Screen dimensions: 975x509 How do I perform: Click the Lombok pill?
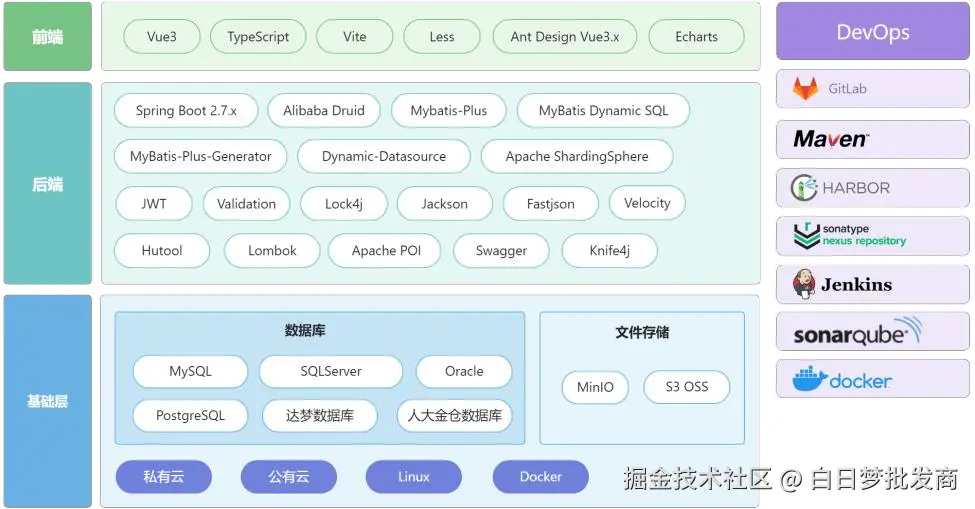click(272, 250)
